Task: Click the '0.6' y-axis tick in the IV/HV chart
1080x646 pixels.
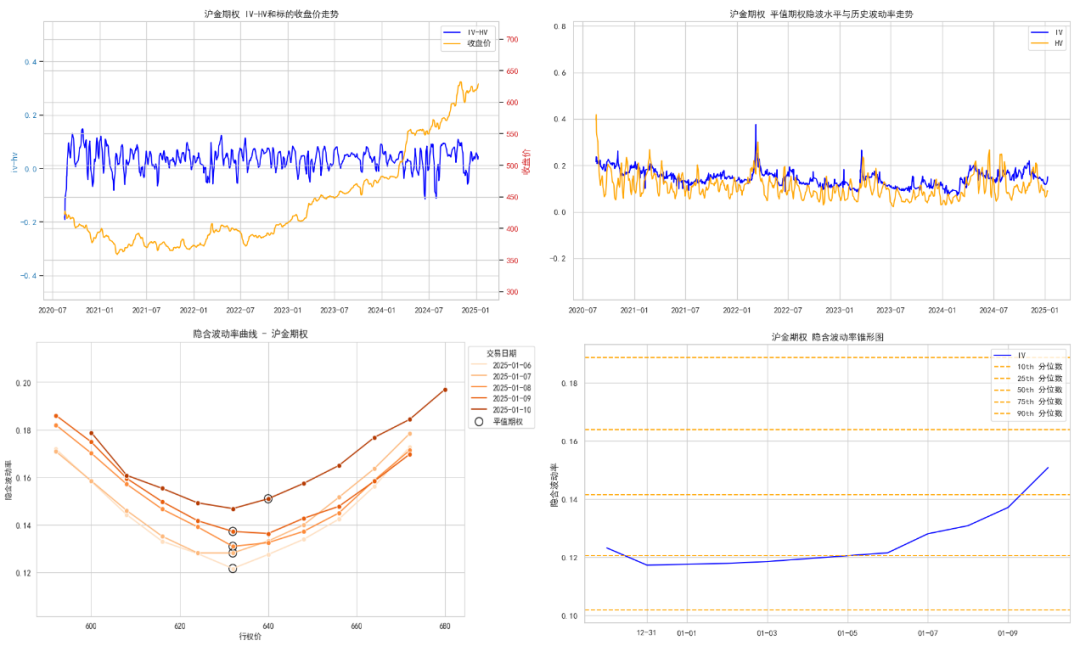Action: pyautogui.click(x=560, y=73)
